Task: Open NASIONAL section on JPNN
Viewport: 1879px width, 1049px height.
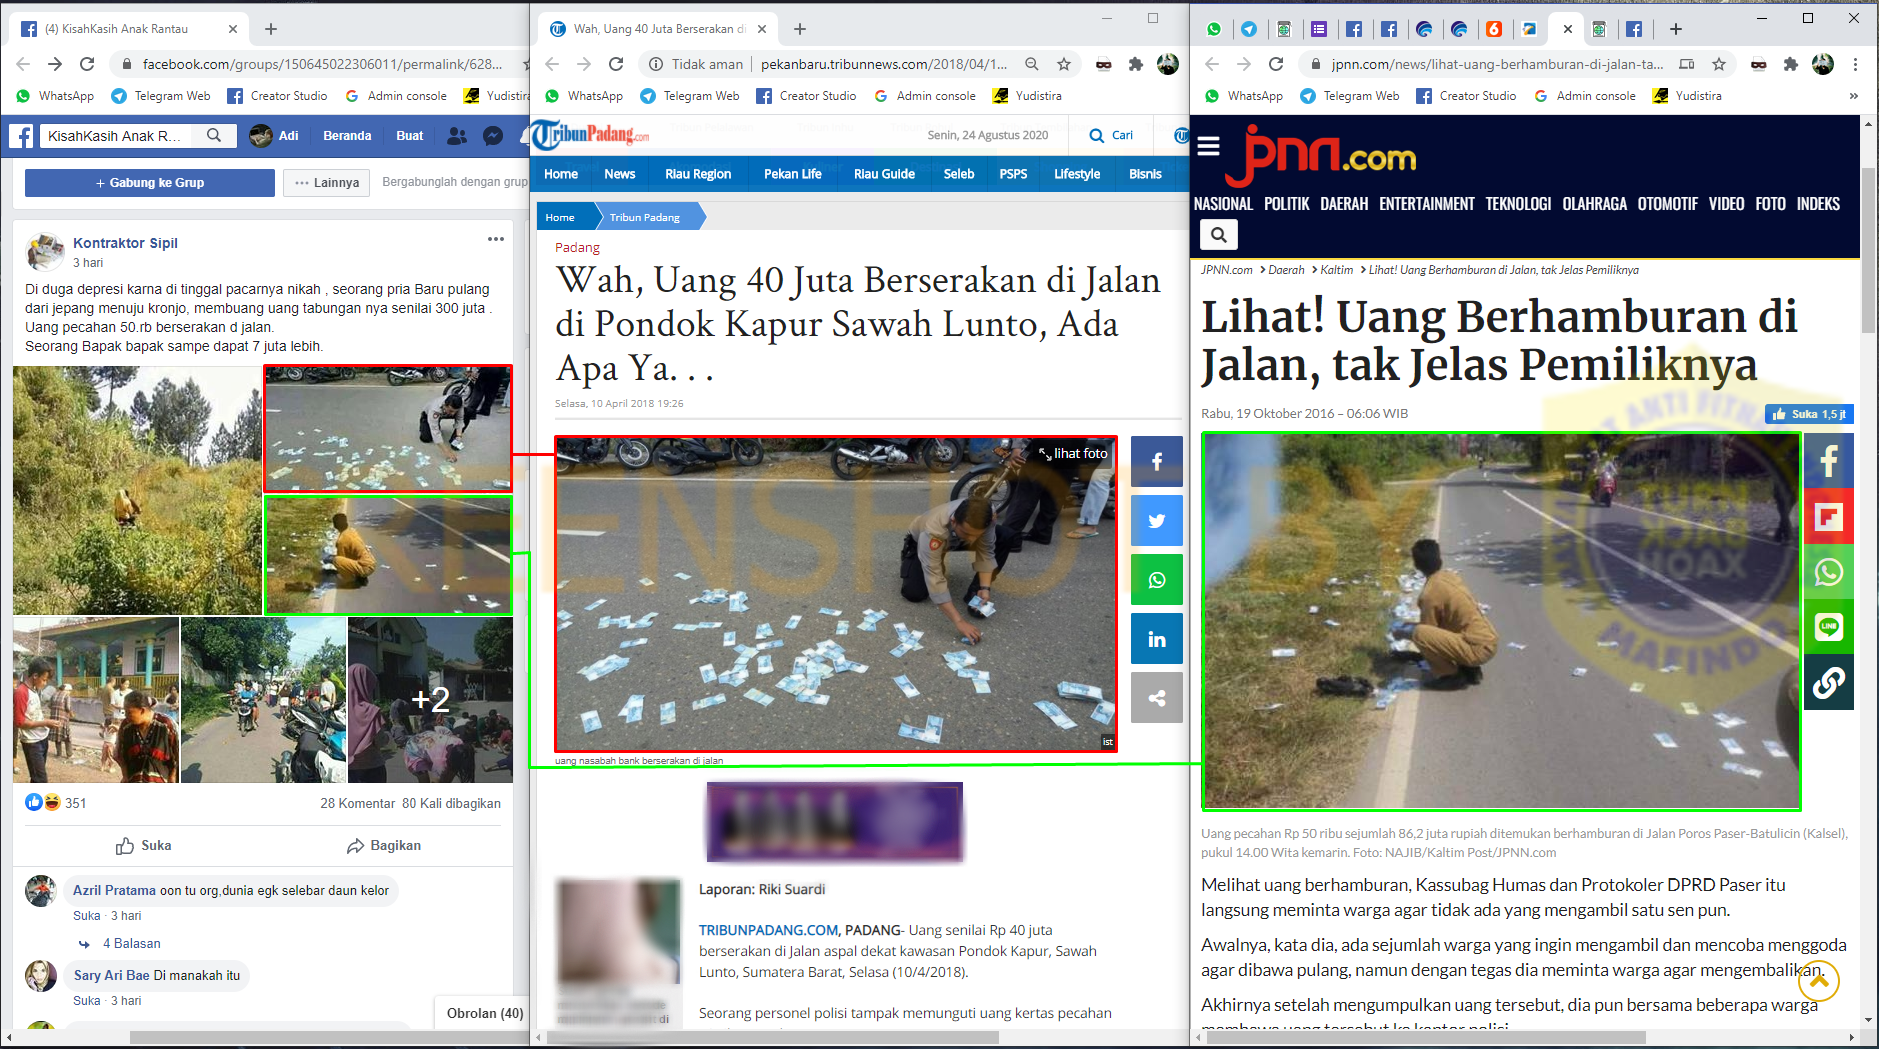Action: click(x=1223, y=204)
